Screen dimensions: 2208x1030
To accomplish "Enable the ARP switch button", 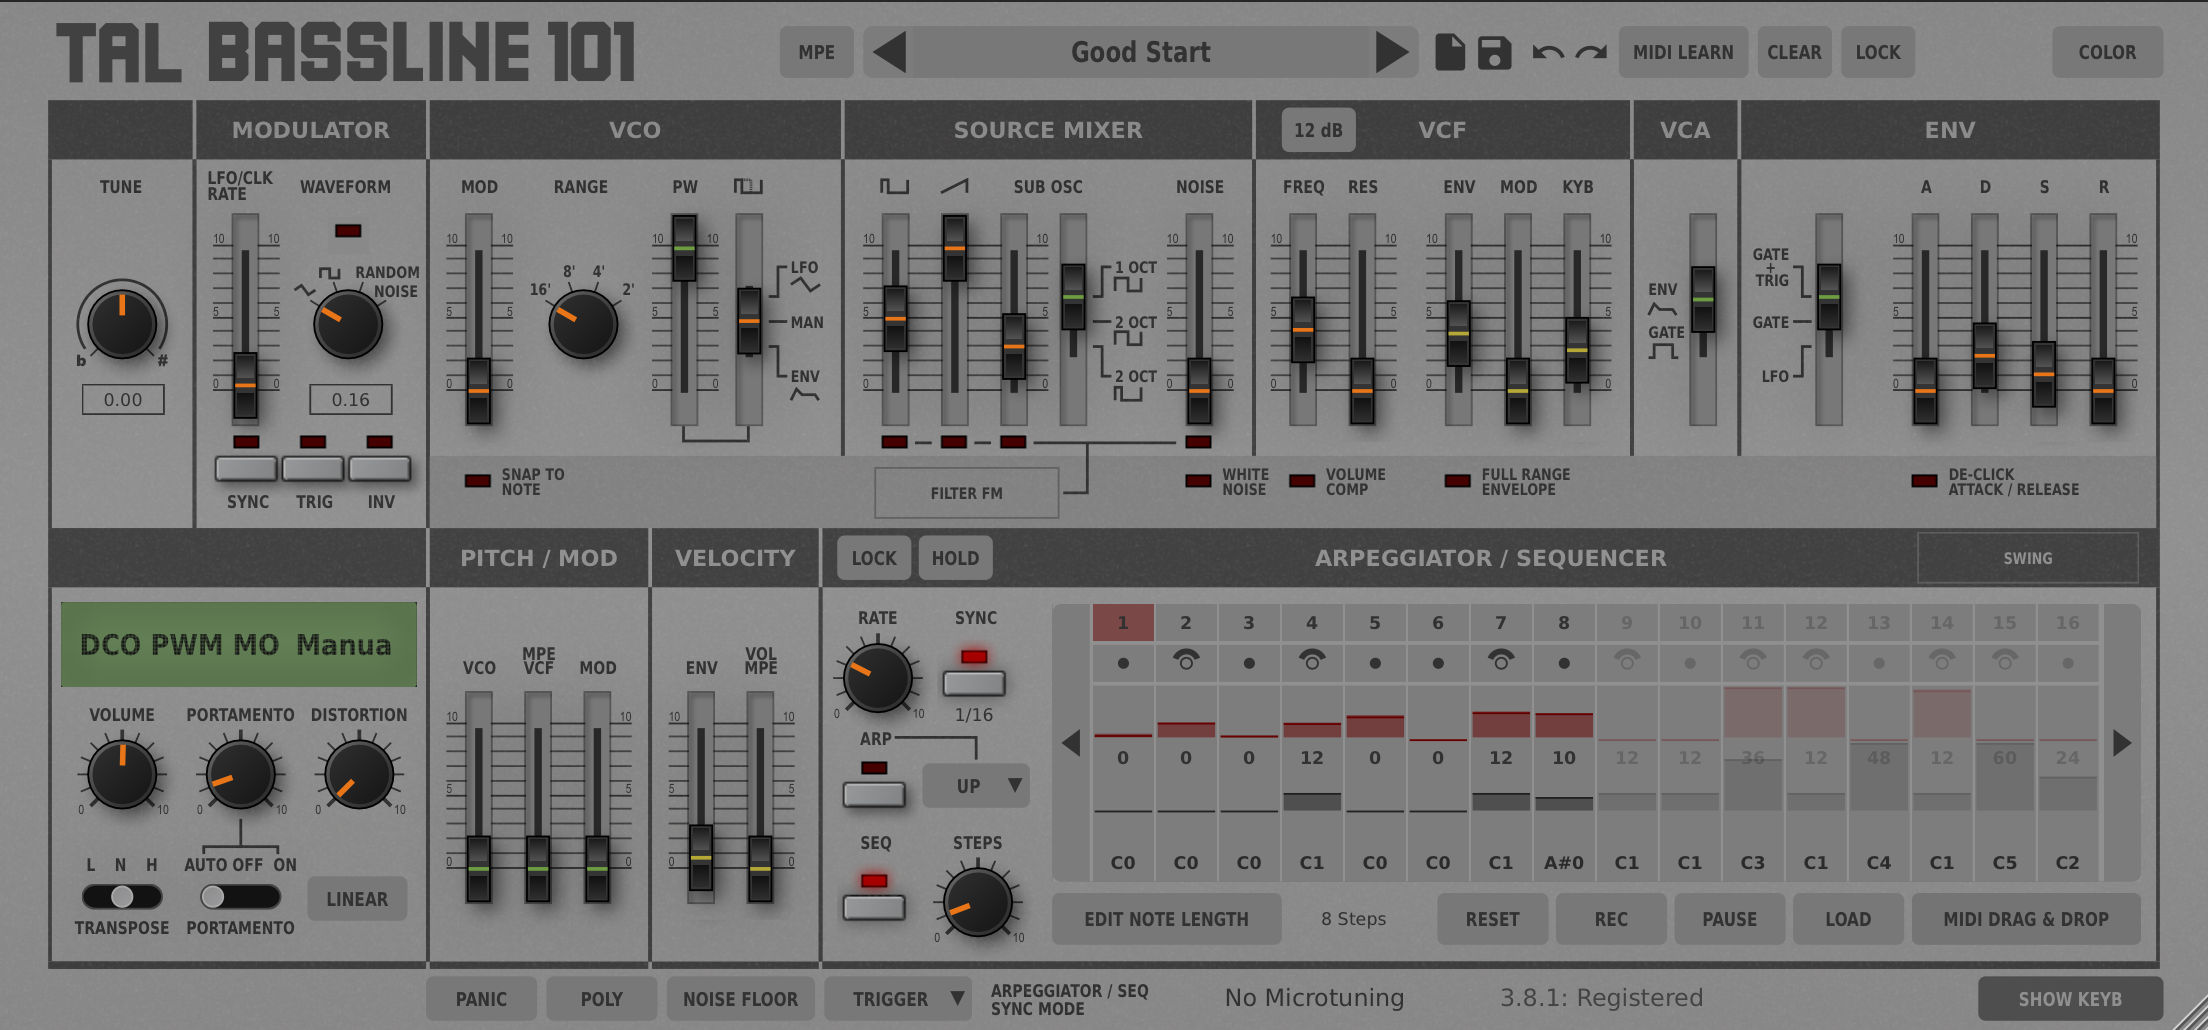I will click(x=873, y=794).
